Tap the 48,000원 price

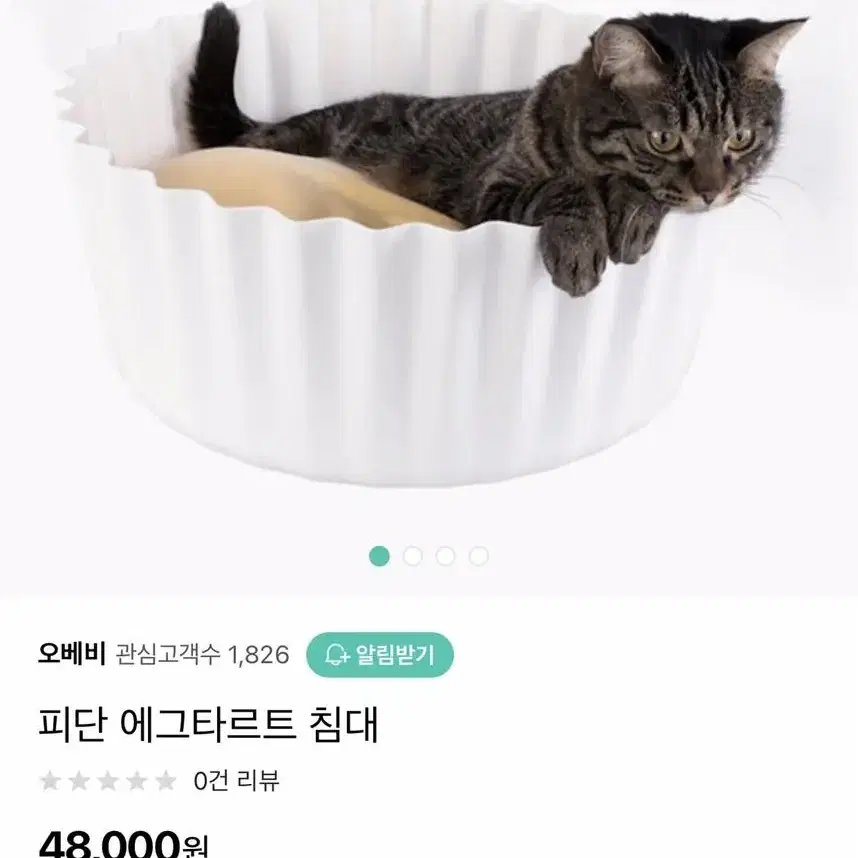click(x=123, y=843)
